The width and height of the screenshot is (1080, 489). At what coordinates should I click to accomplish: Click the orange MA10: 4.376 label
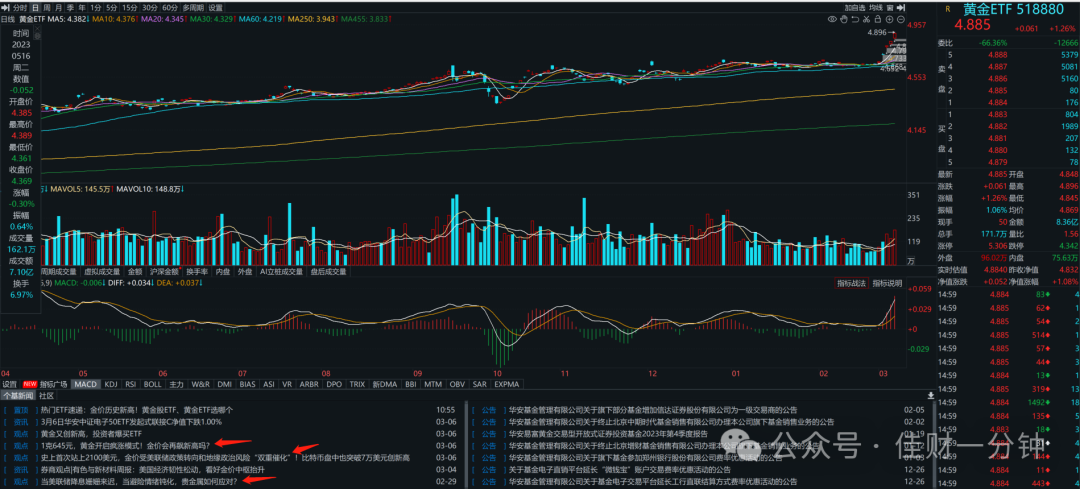[113, 19]
